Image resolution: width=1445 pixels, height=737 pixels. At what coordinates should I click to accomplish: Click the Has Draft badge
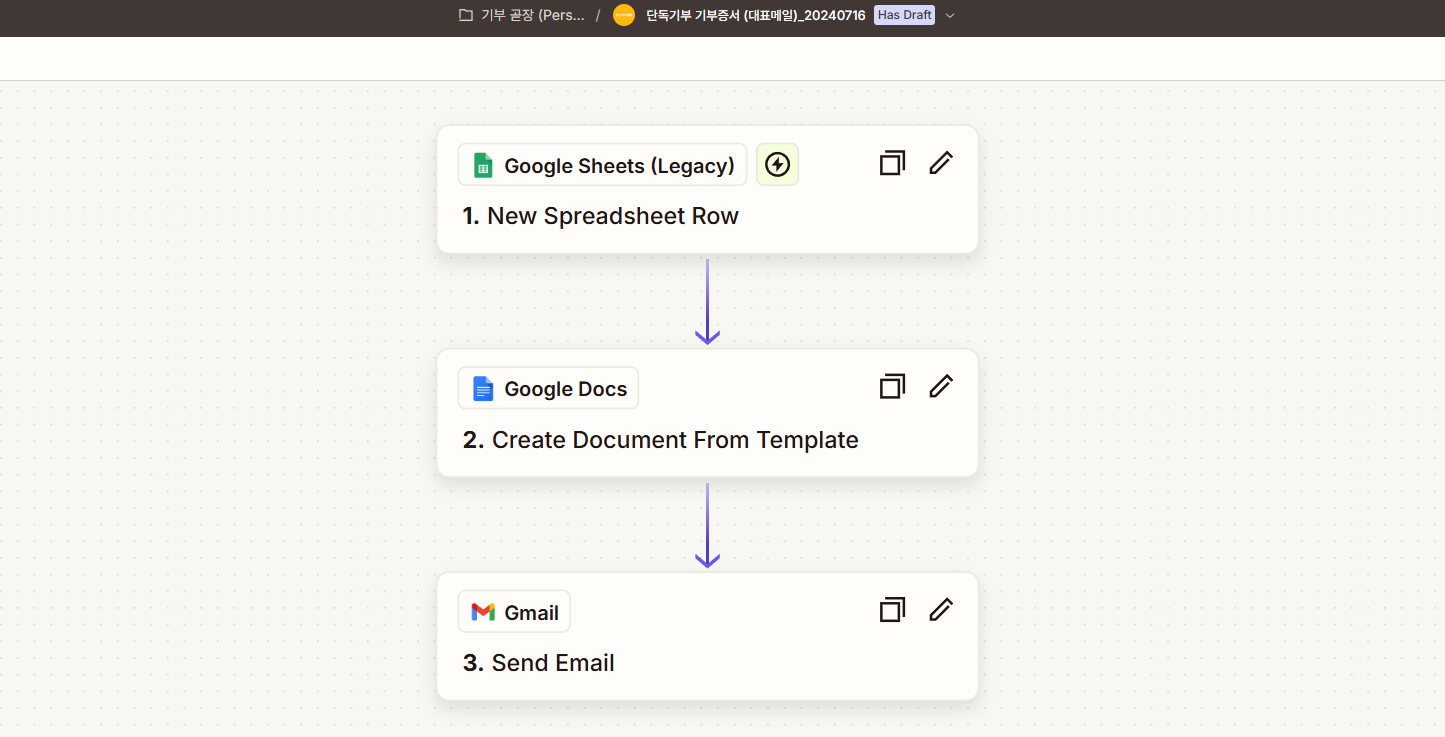(x=904, y=15)
